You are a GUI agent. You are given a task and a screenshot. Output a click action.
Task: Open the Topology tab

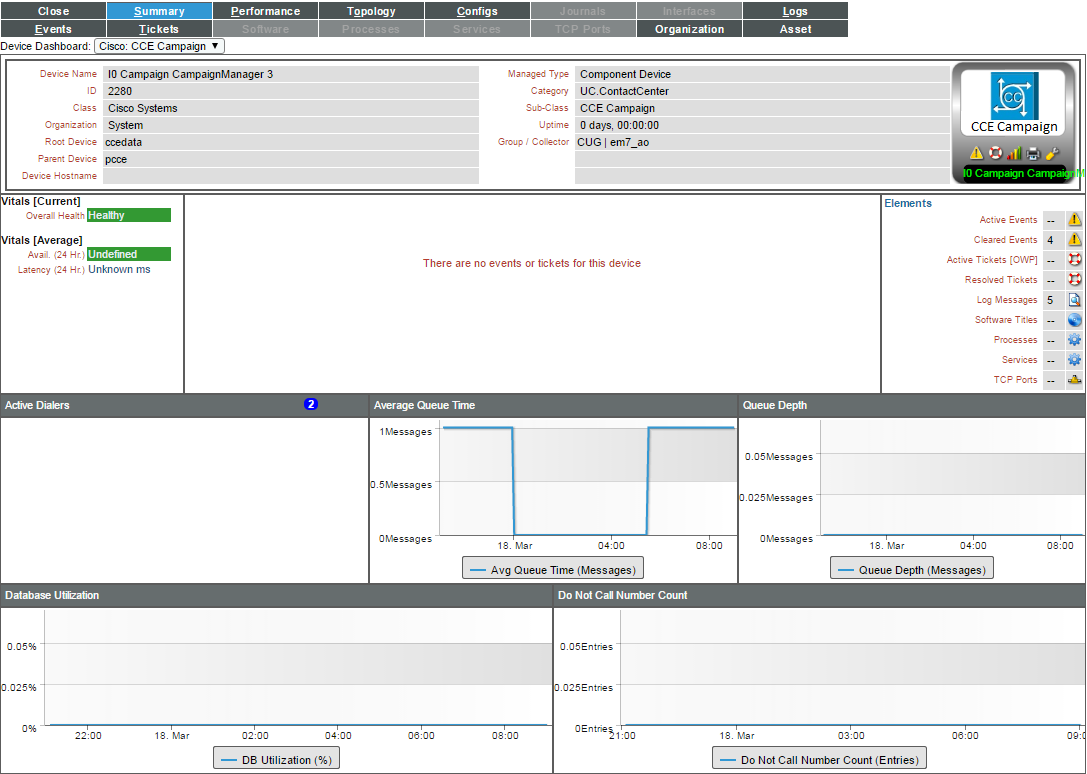[372, 11]
